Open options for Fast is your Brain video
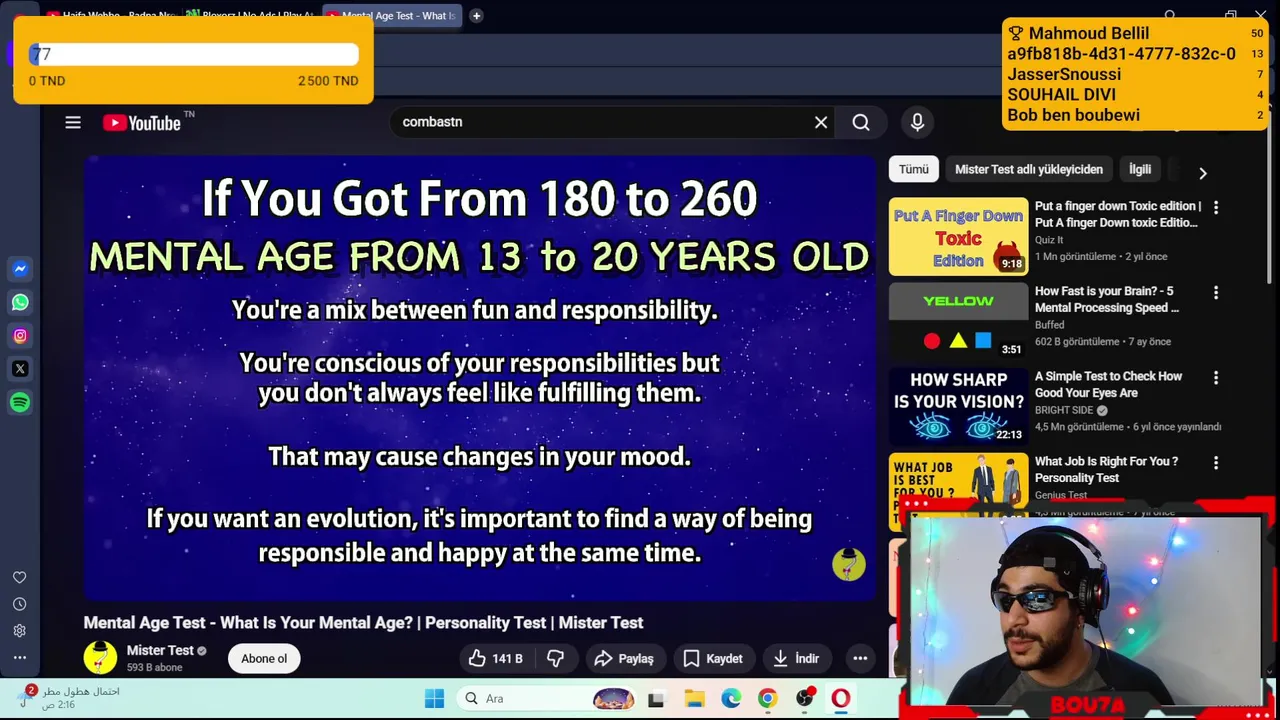1280x720 pixels. point(1216,293)
